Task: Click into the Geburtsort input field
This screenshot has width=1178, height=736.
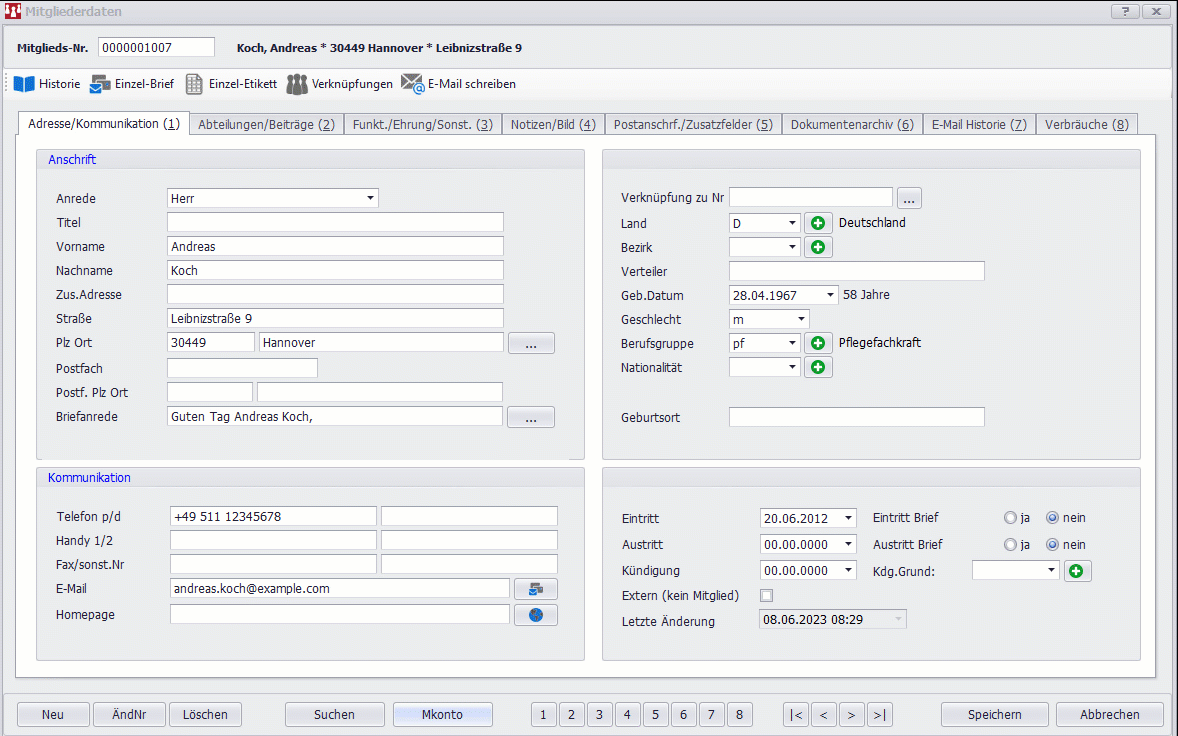Action: (x=856, y=417)
